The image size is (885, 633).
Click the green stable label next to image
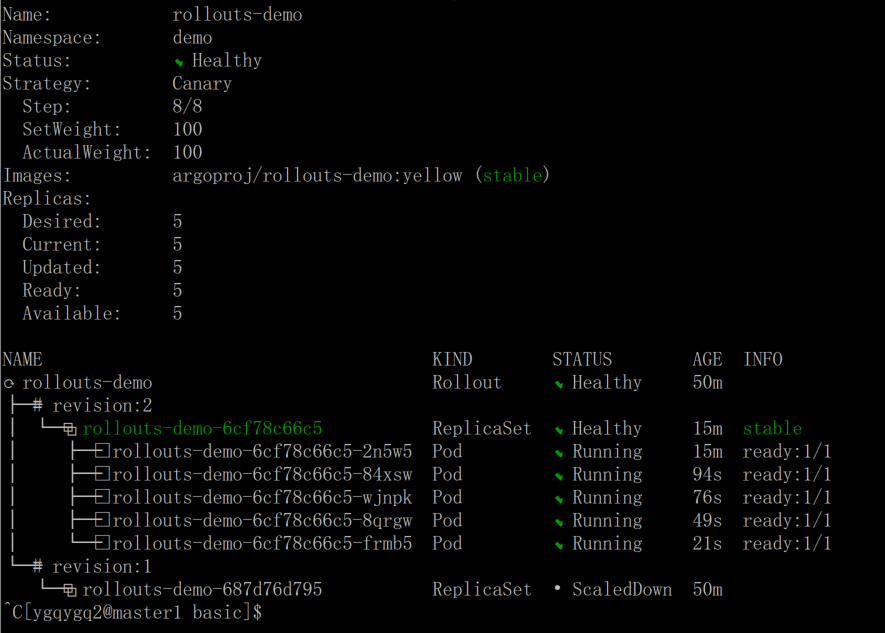[512, 175]
